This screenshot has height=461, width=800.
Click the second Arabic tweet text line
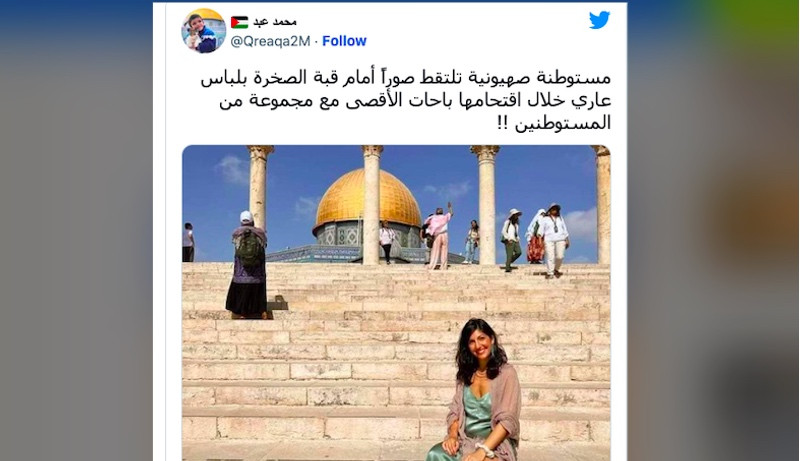click(x=415, y=100)
